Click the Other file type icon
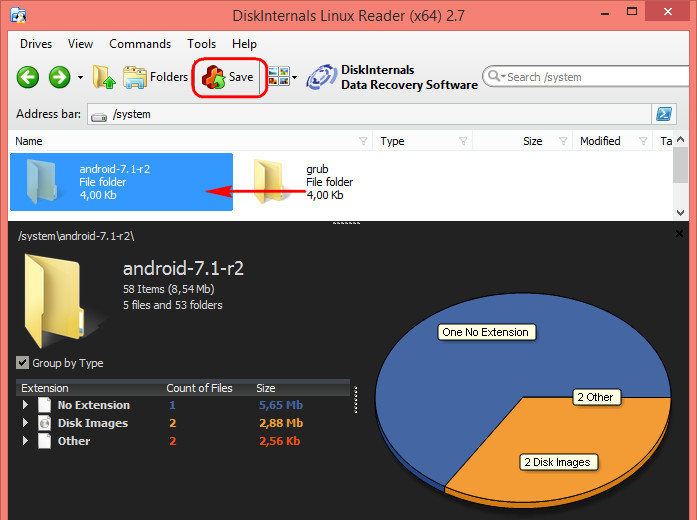The height and width of the screenshot is (520, 697). (x=44, y=441)
